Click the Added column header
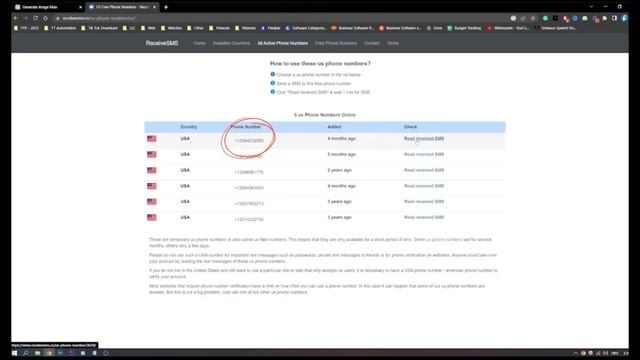 click(x=334, y=127)
